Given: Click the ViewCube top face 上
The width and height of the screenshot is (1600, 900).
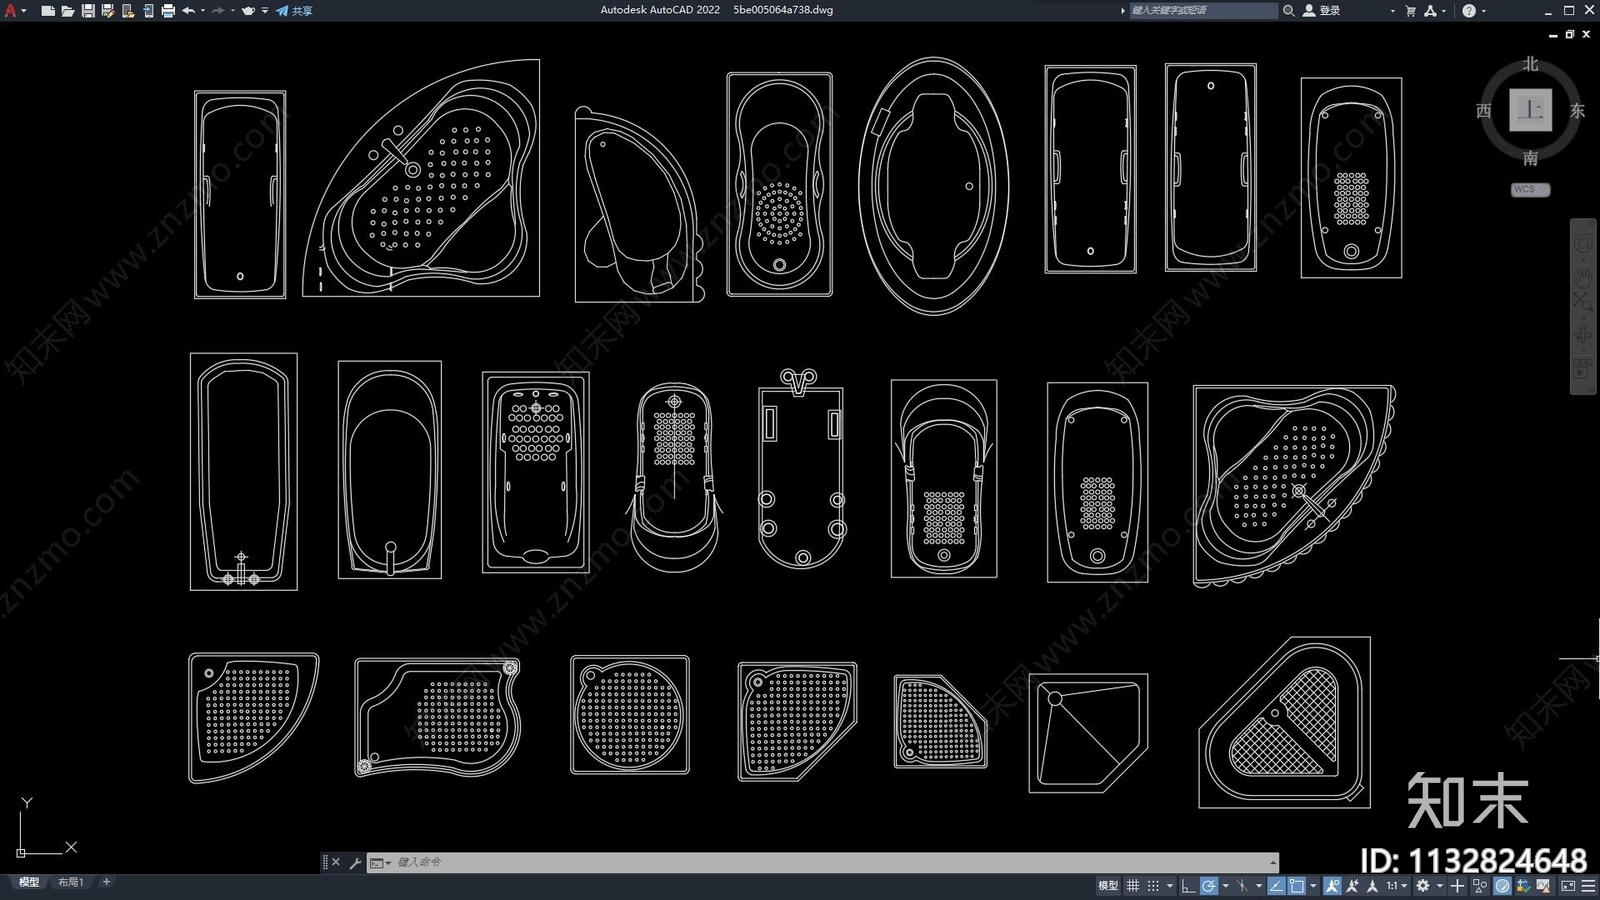Looking at the screenshot, I should (1530, 110).
